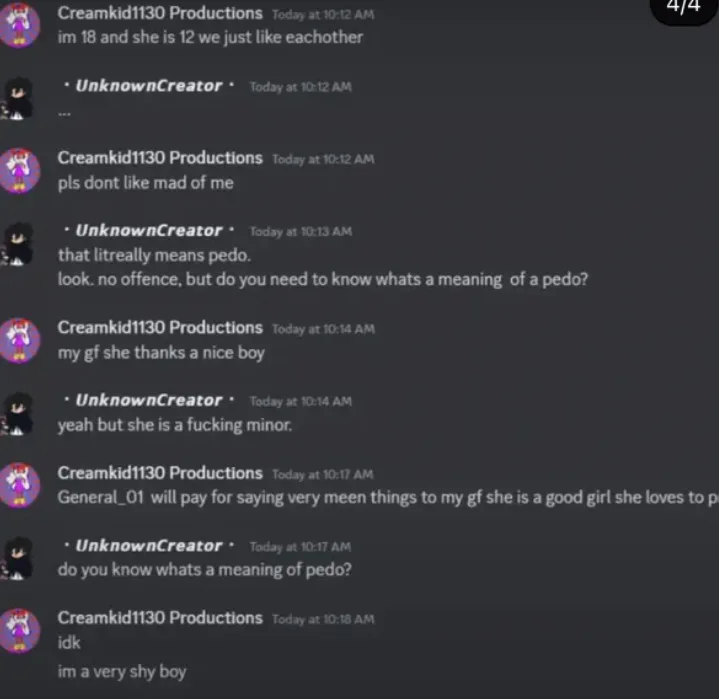
Task: Click the "that litreally means pedo." message line
Action: point(155,255)
